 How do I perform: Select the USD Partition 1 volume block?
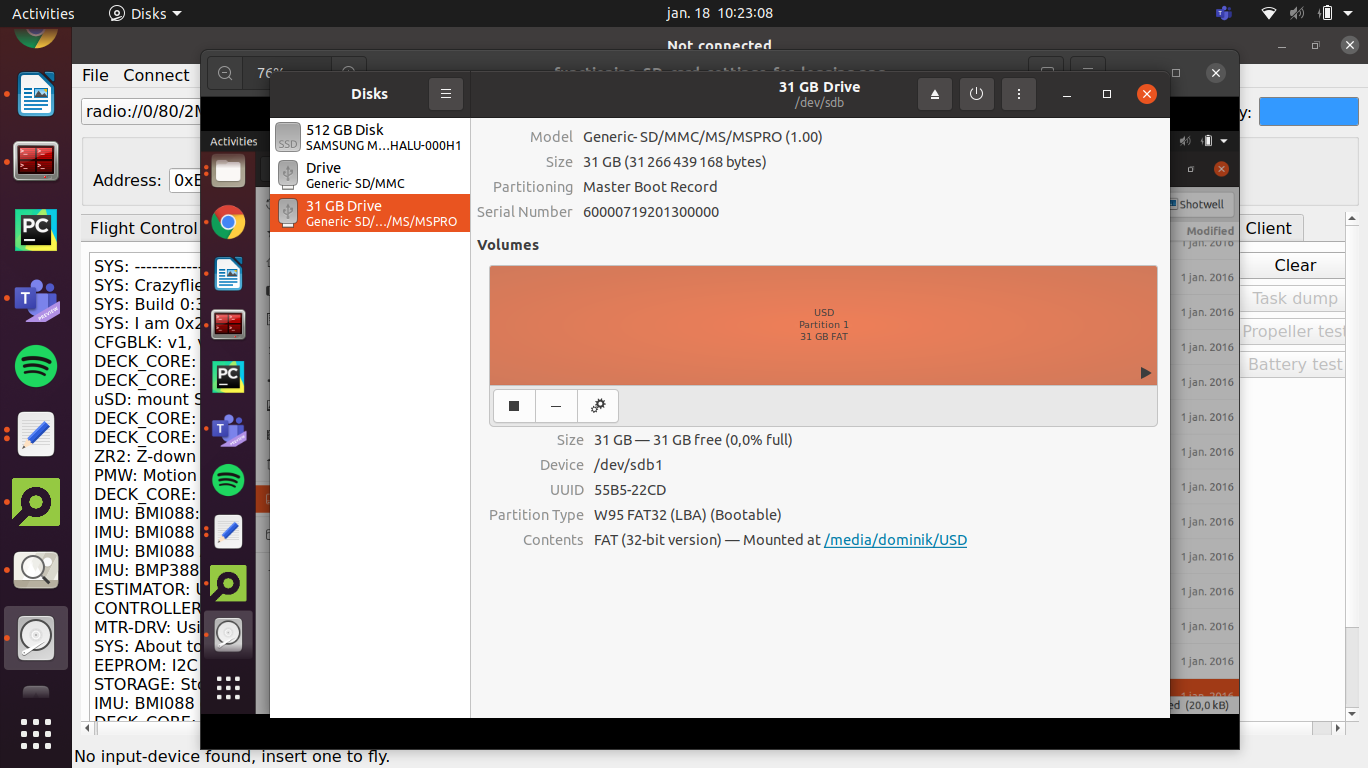823,325
